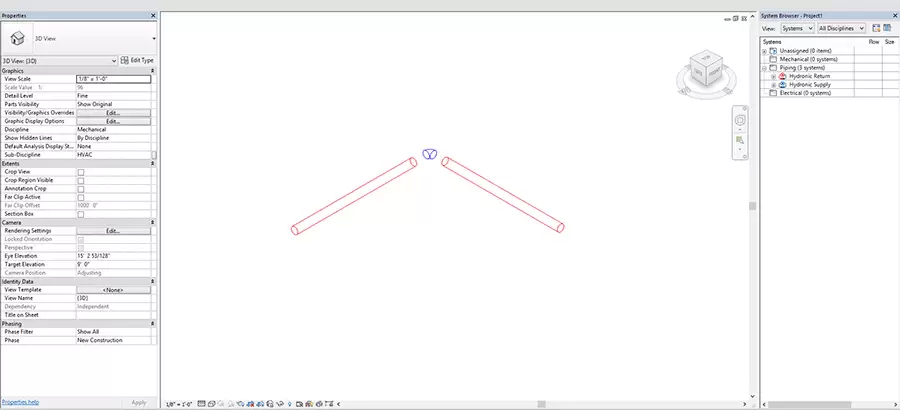Click the View Scale value field
Screen dimensions: 900x410
point(114,79)
